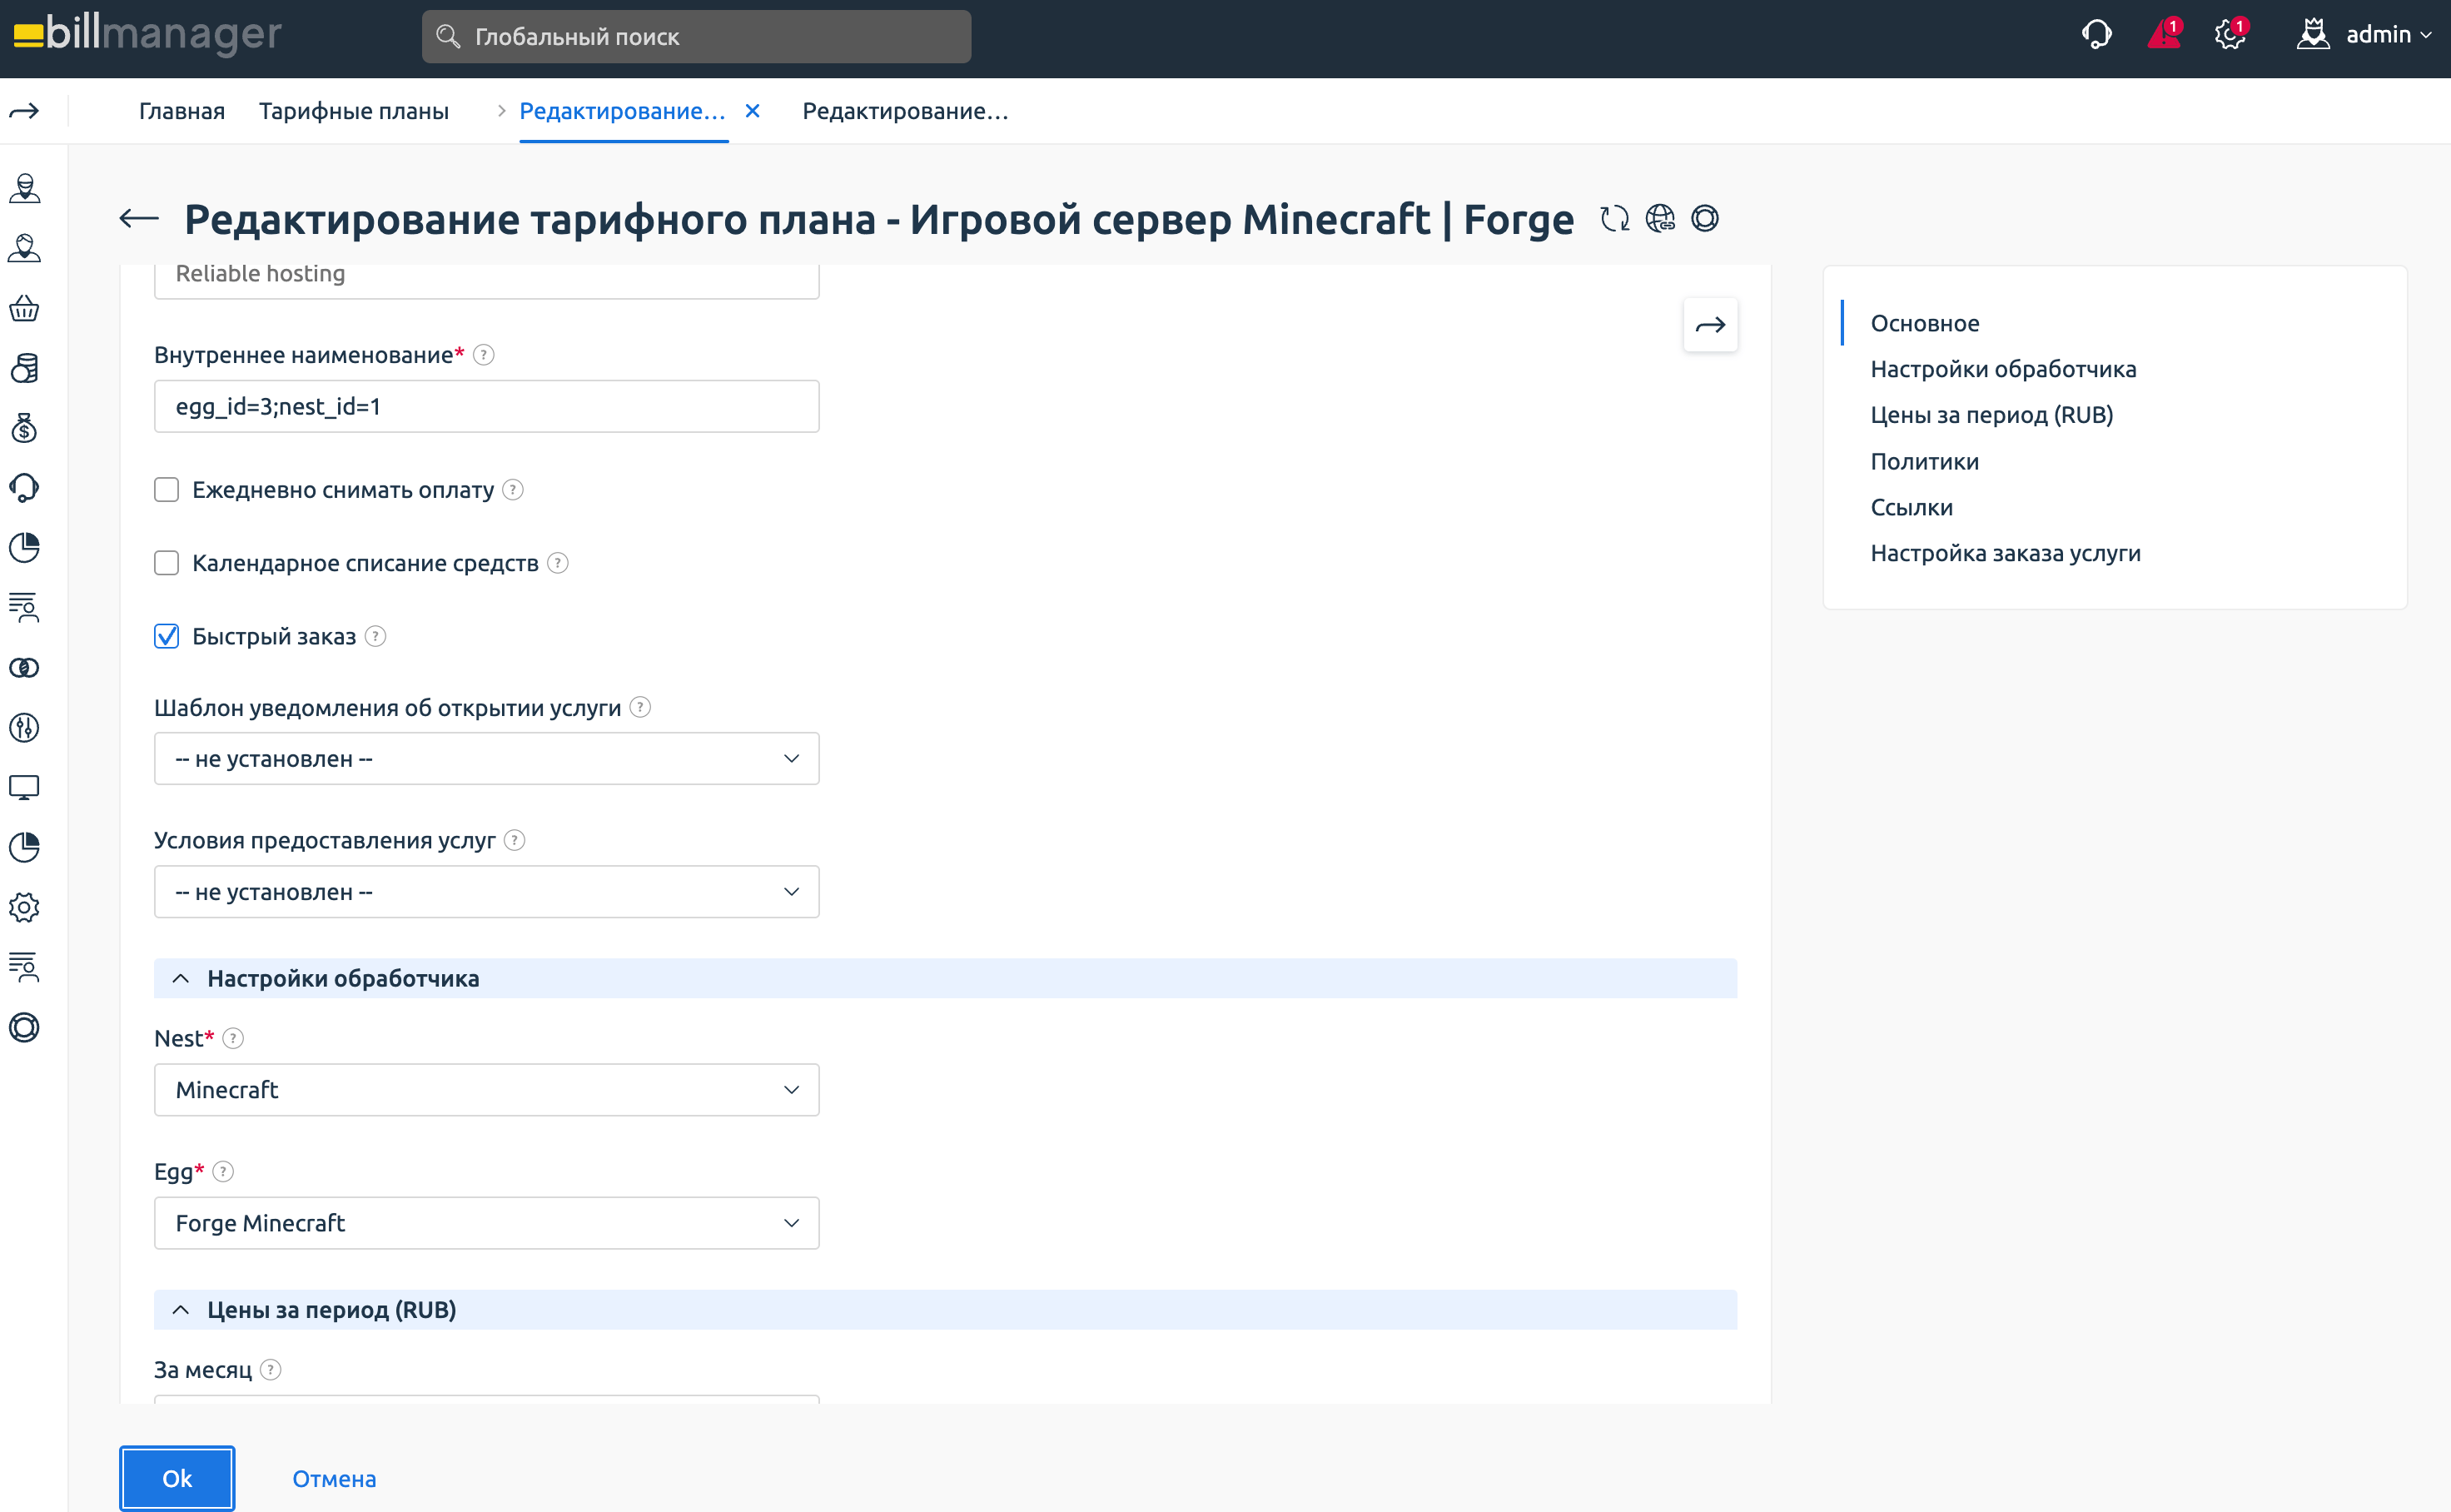Switch to the Главная tab
The image size is (2451, 1512).
[182, 111]
